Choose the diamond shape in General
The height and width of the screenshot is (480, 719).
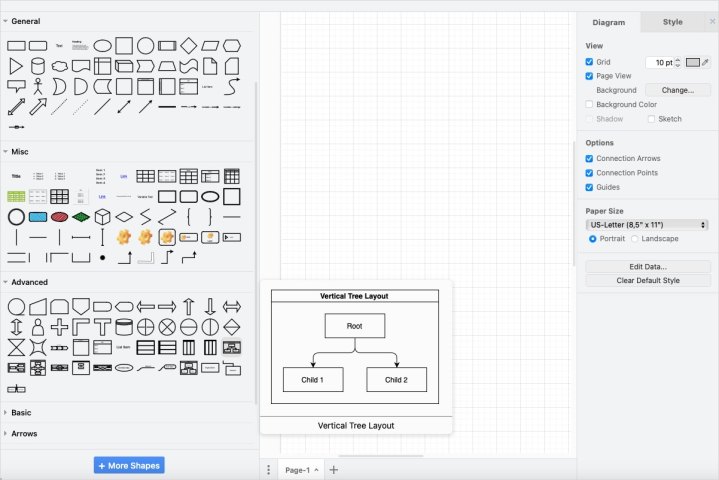coord(189,45)
